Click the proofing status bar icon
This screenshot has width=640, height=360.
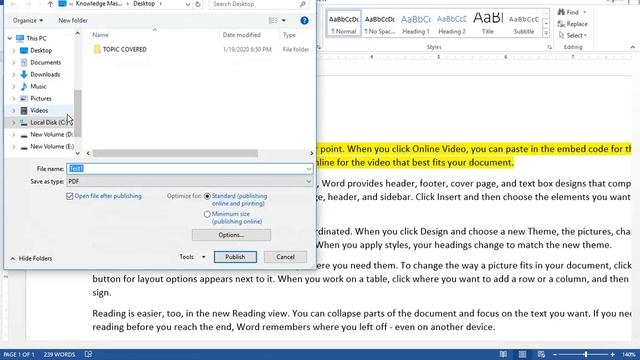pos(88,354)
